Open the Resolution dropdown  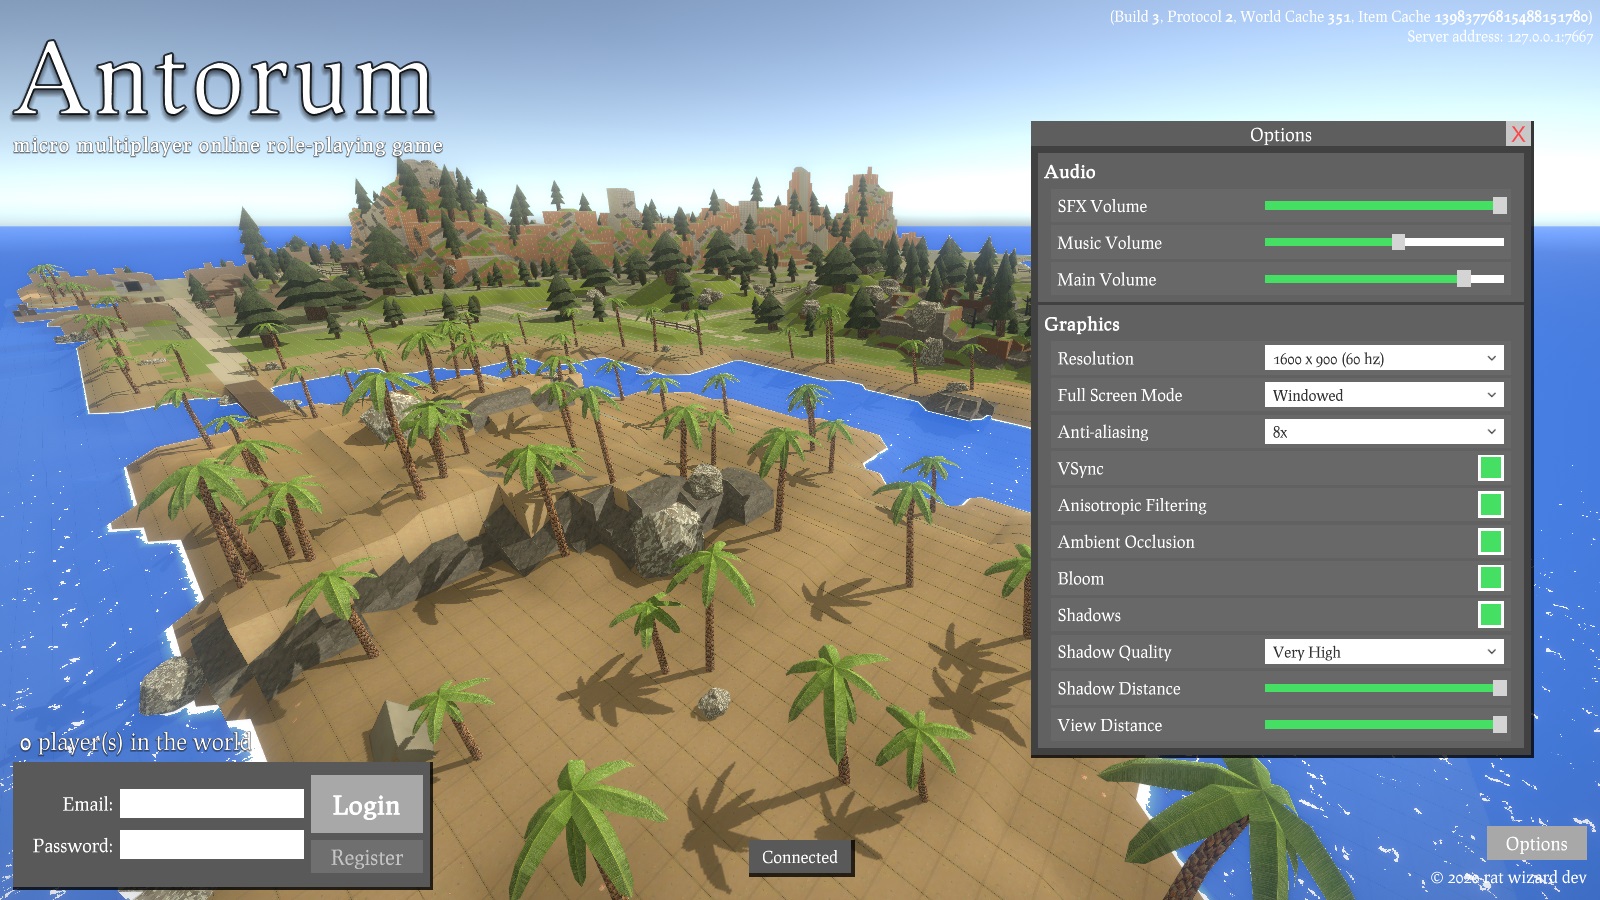click(x=1383, y=358)
